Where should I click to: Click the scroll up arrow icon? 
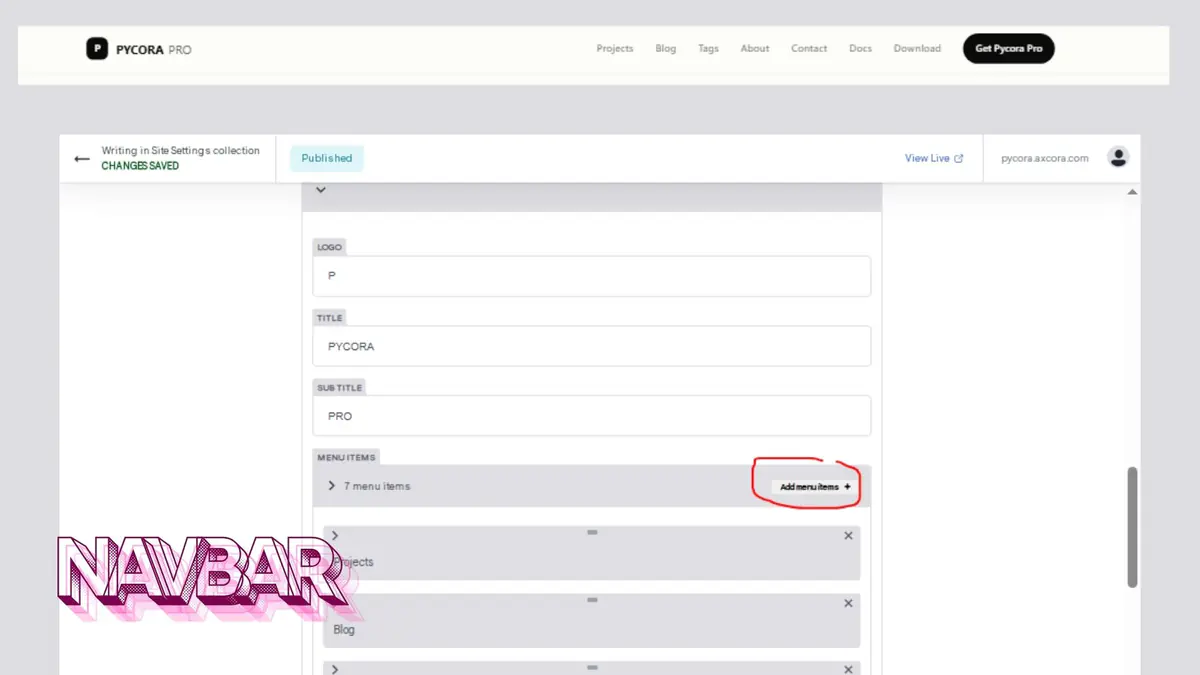tap(1132, 191)
